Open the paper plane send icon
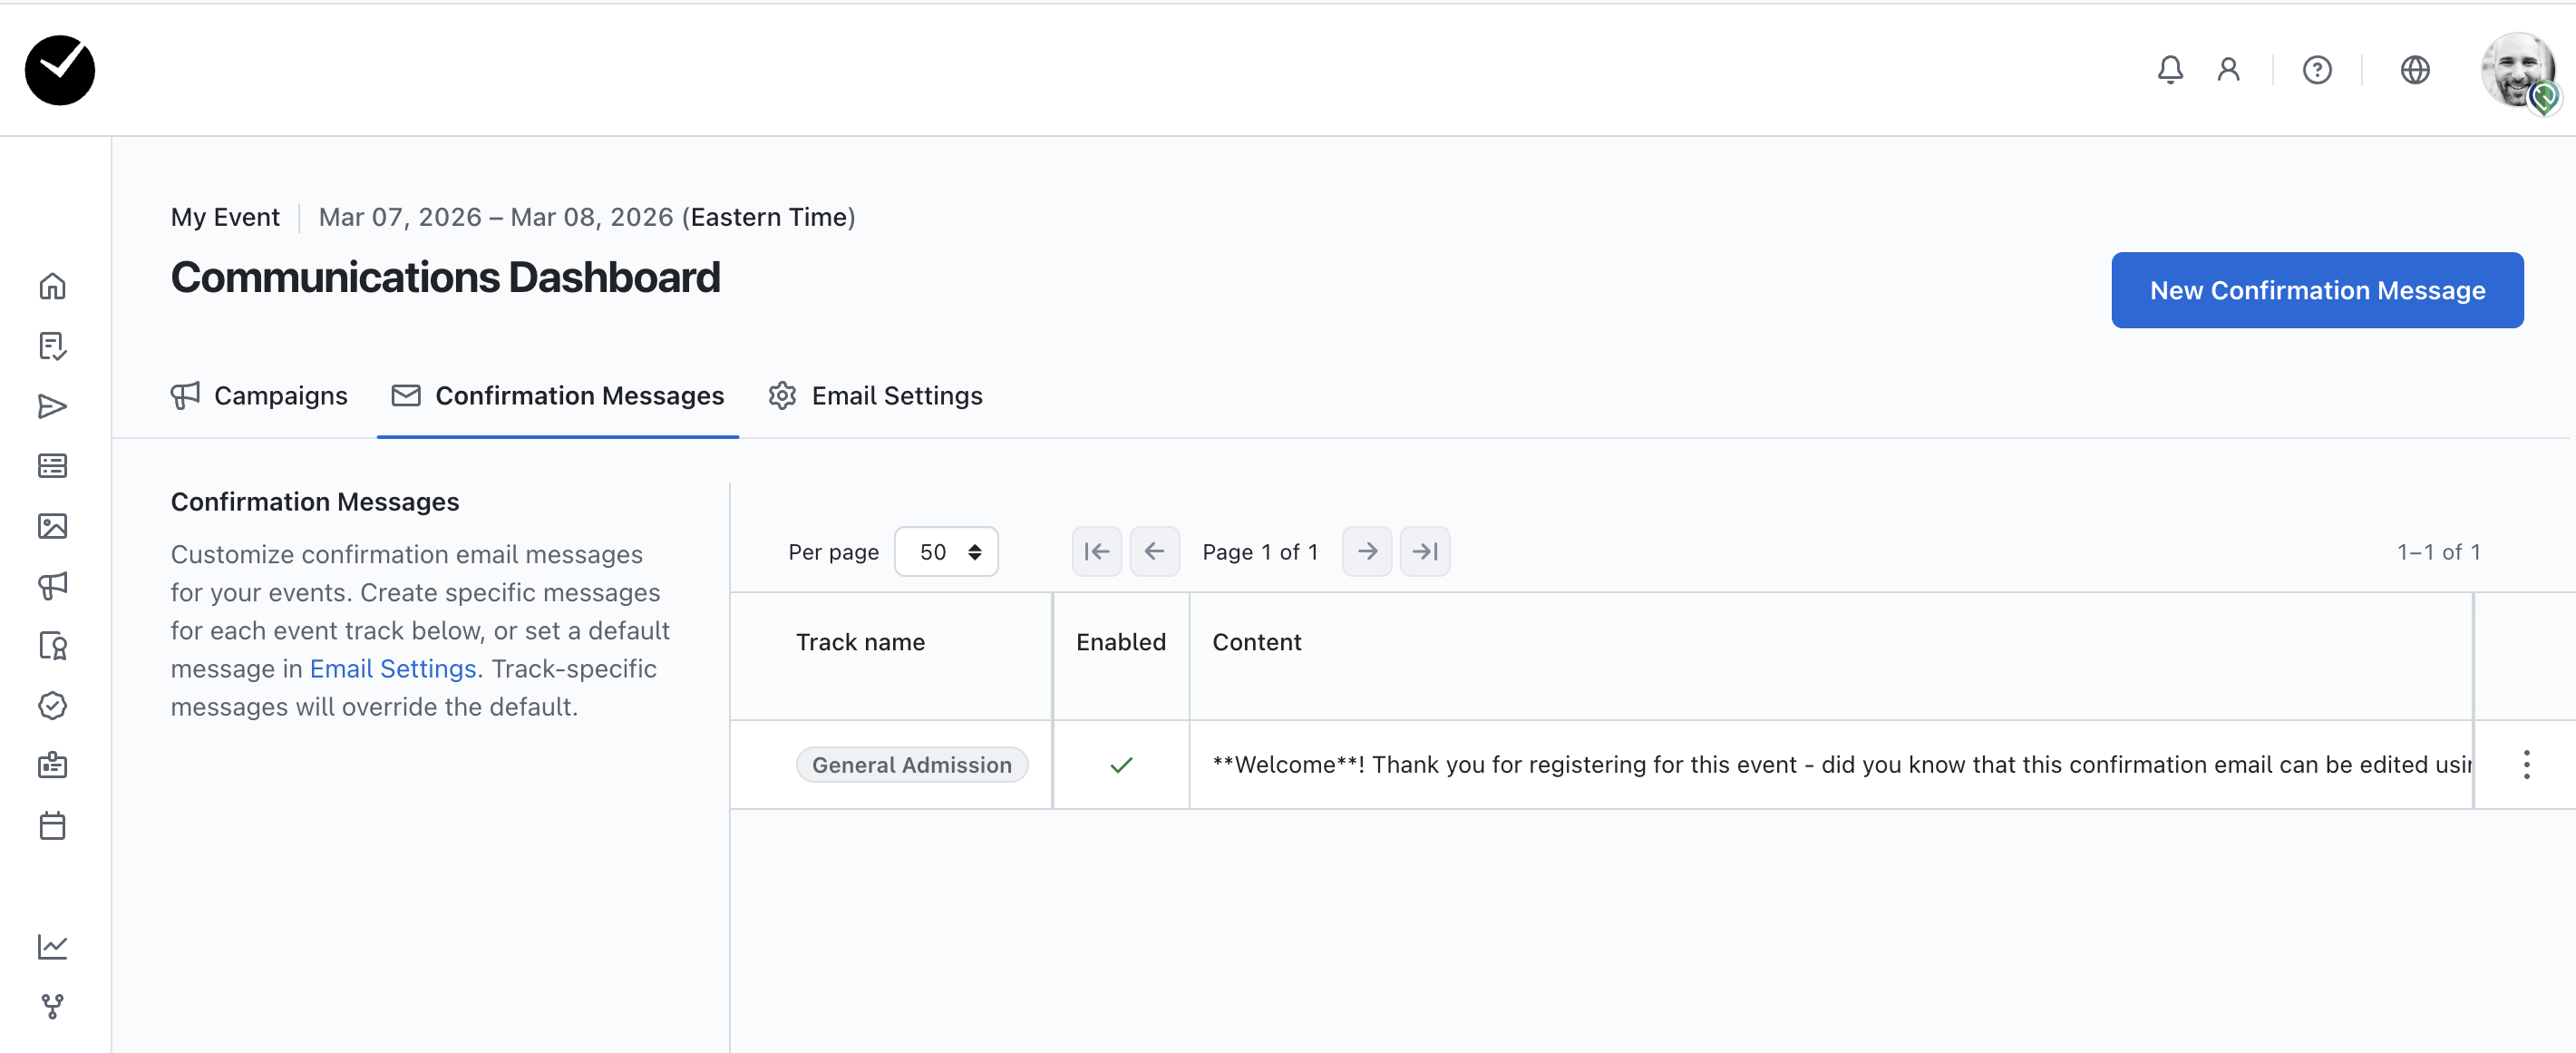This screenshot has width=2576, height=1053. 52,406
